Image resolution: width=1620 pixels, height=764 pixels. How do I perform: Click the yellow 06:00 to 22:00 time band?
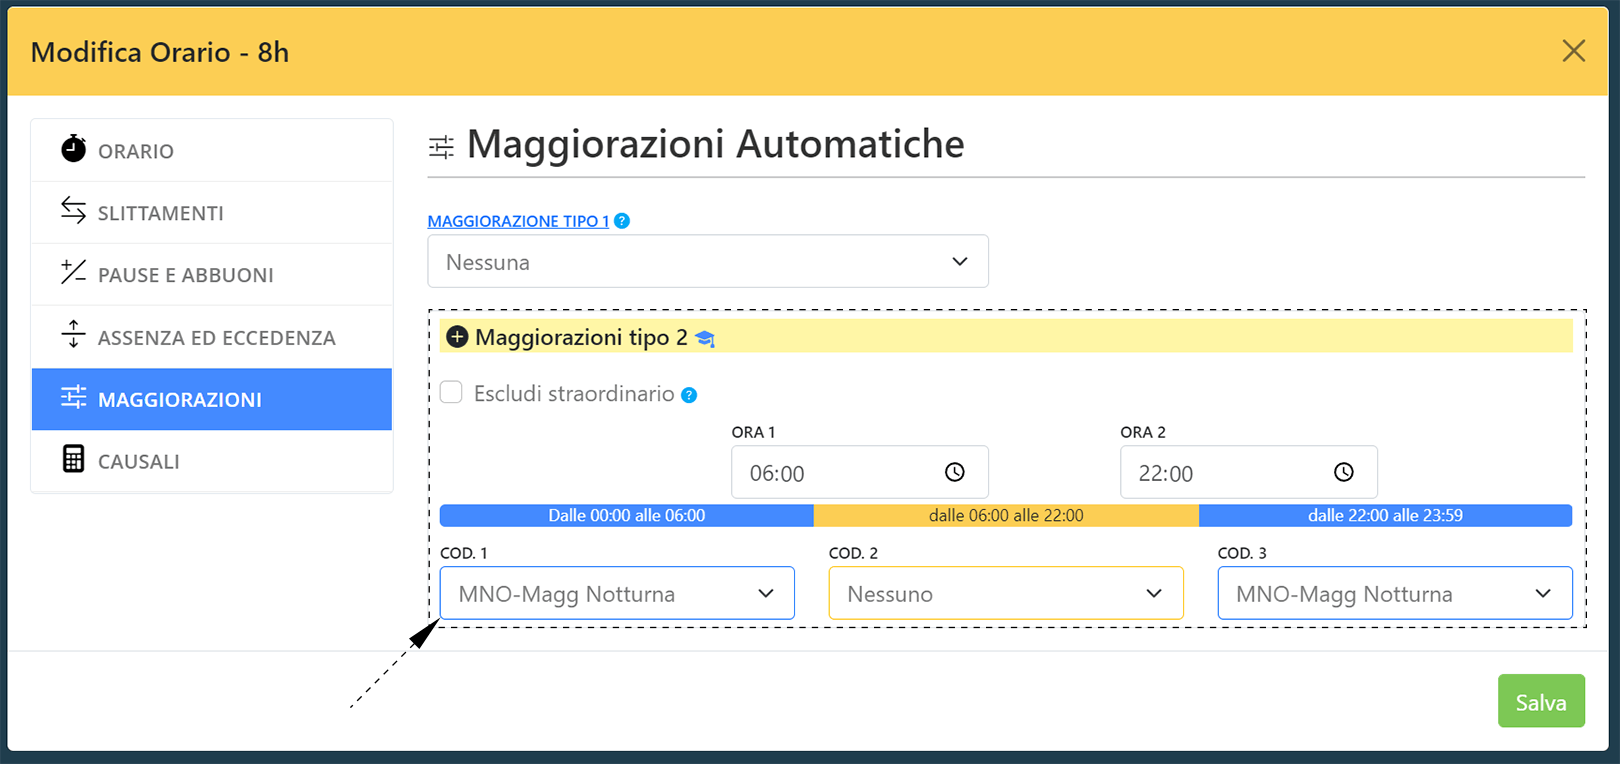[1005, 516]
